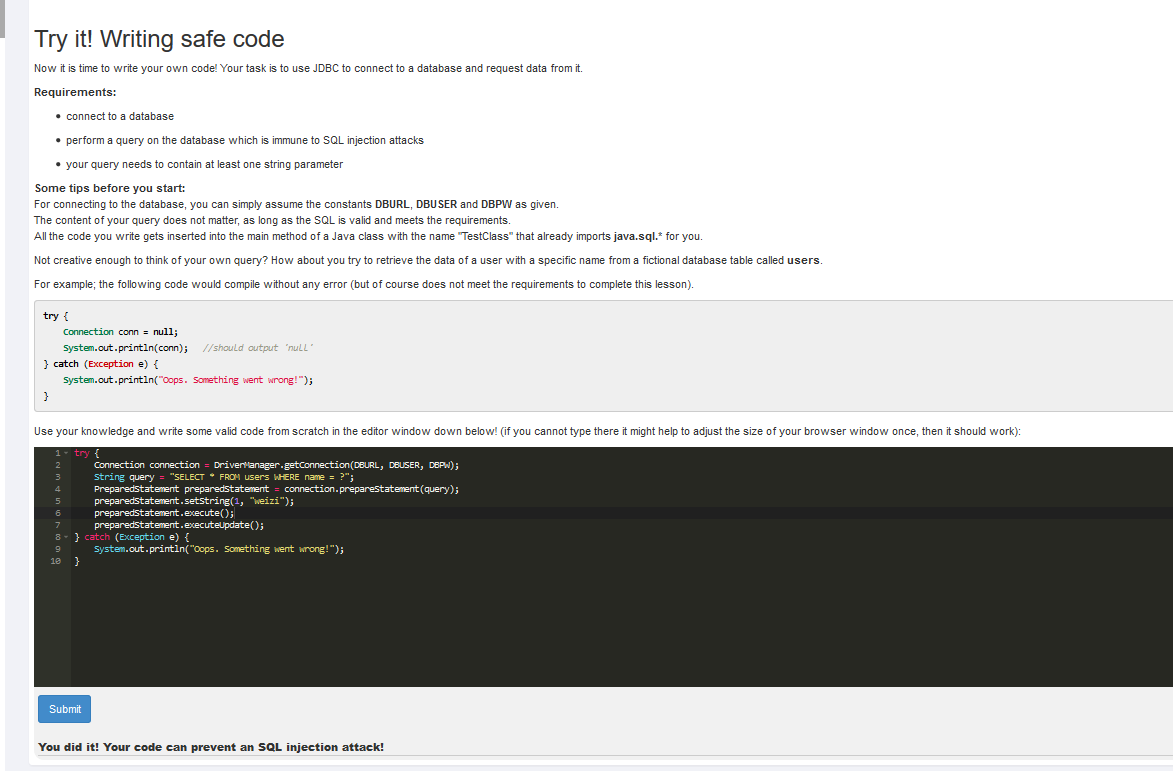This screenshot has width=1173, height=771.
Task: Click the closing brace on line 10
Action: coord(76,561)
